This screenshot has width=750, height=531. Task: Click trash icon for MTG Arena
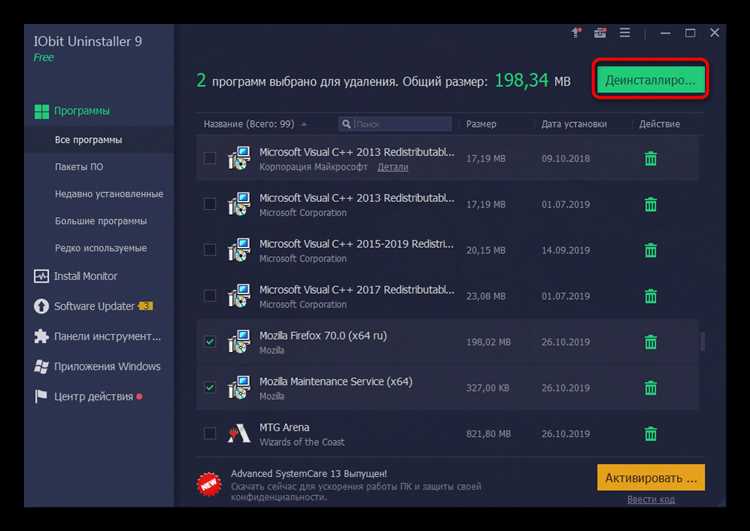pos(651,434)
